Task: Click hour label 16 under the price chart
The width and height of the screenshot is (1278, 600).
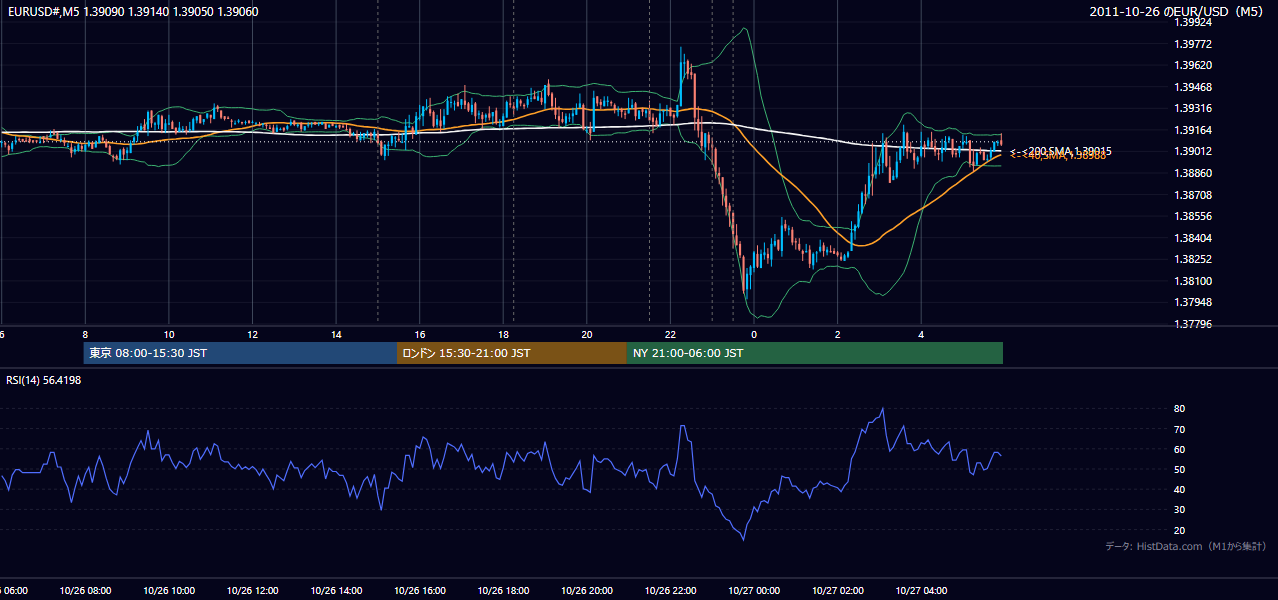Action: pyautogui.click(x=420, y=334)
